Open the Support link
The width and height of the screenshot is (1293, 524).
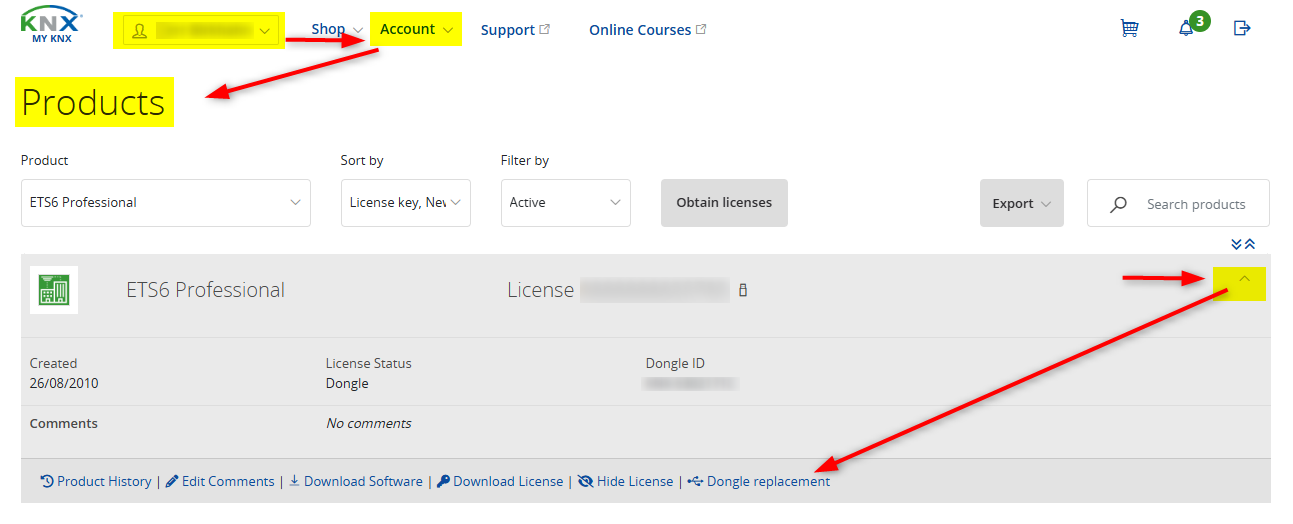click(x=515, y=30)
